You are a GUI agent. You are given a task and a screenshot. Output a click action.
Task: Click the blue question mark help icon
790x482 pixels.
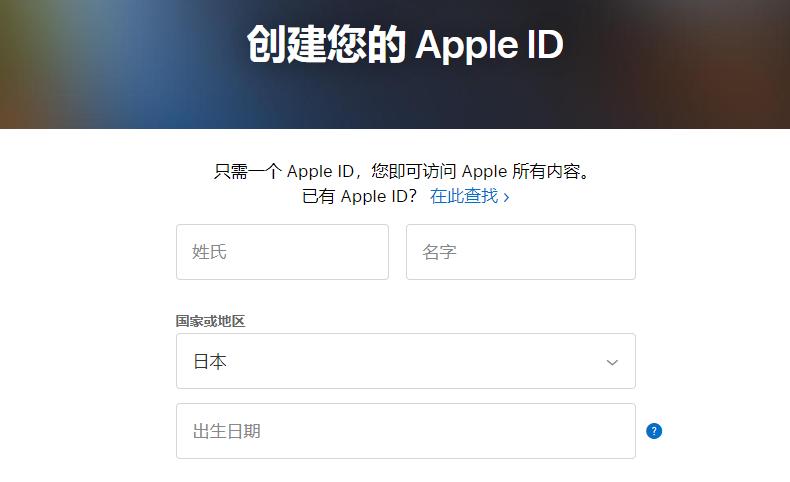click(x=653, y=431)
